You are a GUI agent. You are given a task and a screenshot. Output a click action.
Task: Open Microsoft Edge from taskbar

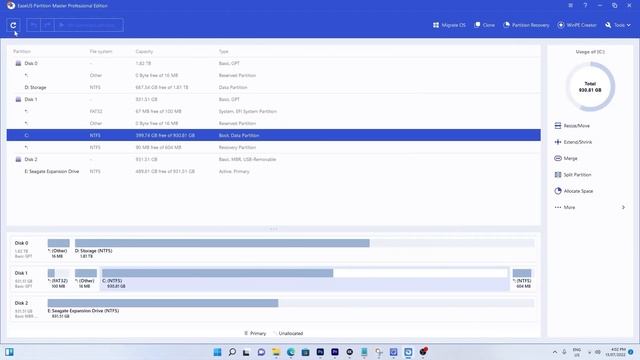291,352
